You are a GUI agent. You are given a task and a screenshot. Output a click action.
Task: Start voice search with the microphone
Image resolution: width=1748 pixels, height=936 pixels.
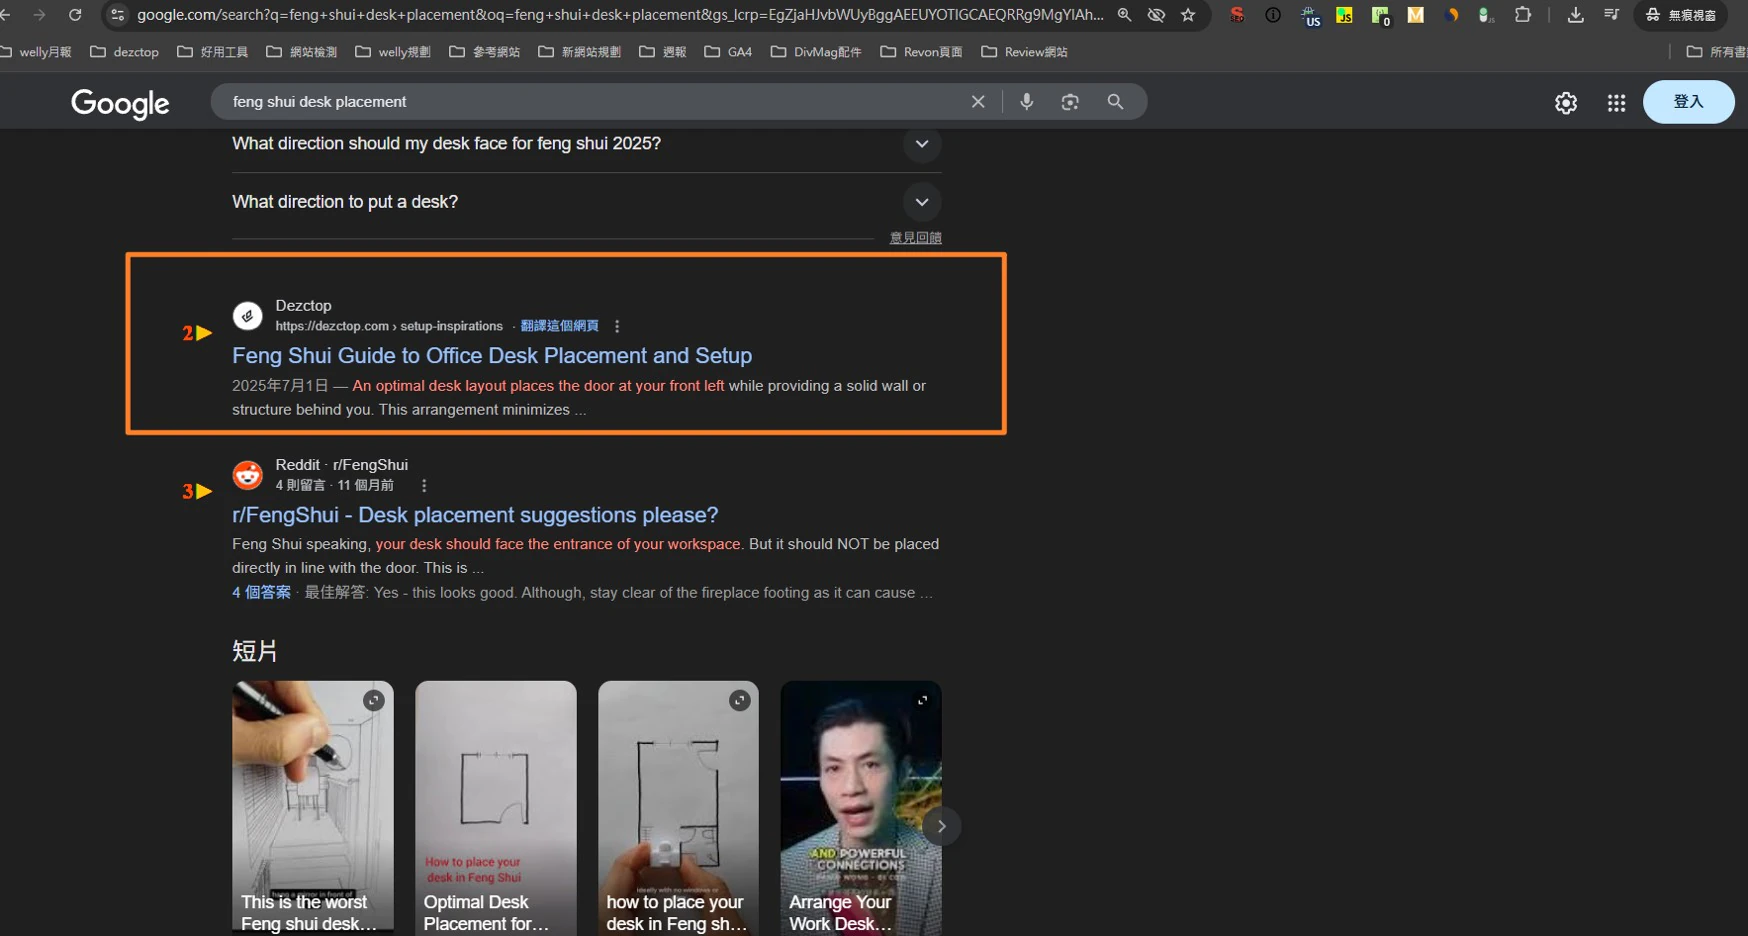click(x=1027, y=102)
